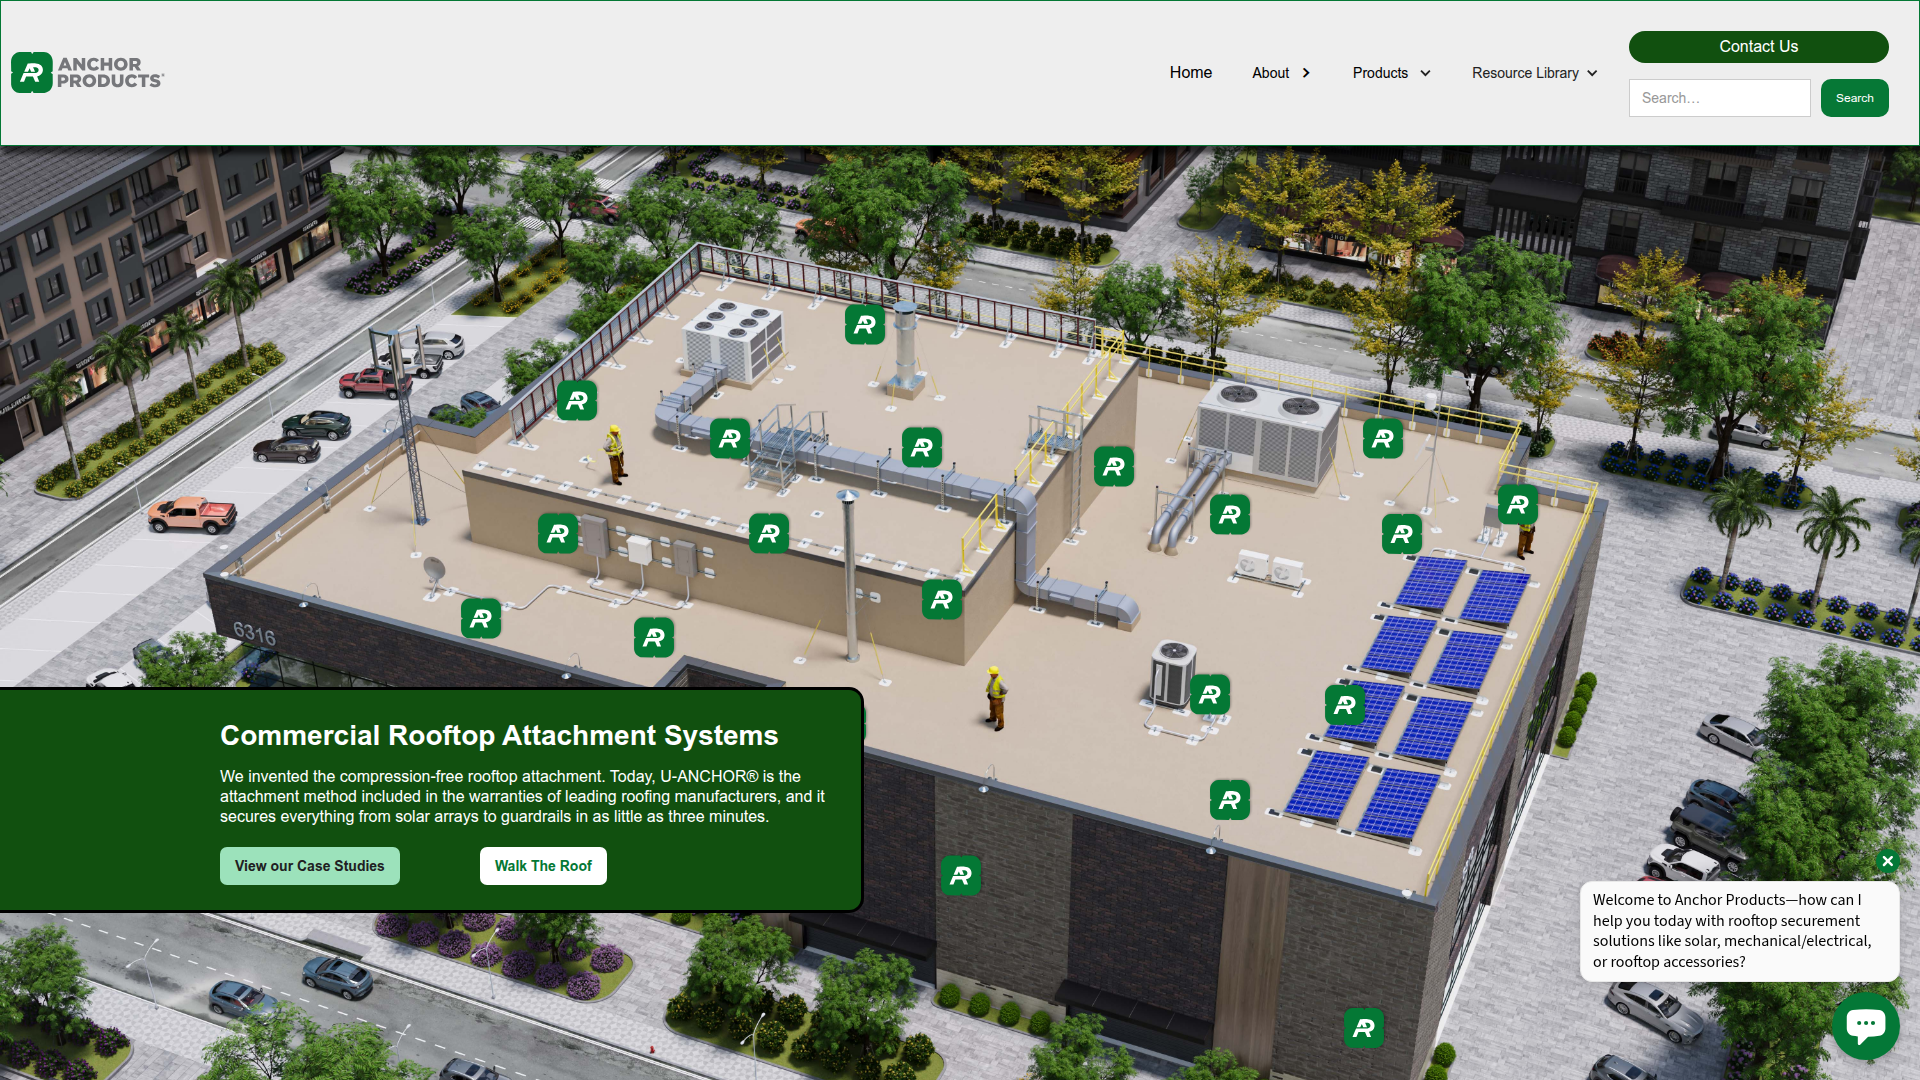The width and height of the screenshot is (1920, 1080).
Task: Click the Contact Us button
Action: click(x=1759, y=47)
